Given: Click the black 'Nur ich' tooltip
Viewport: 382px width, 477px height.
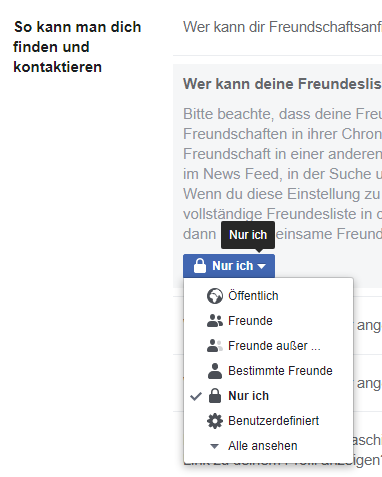Looking at the screenshot, I should pos(248,235).
